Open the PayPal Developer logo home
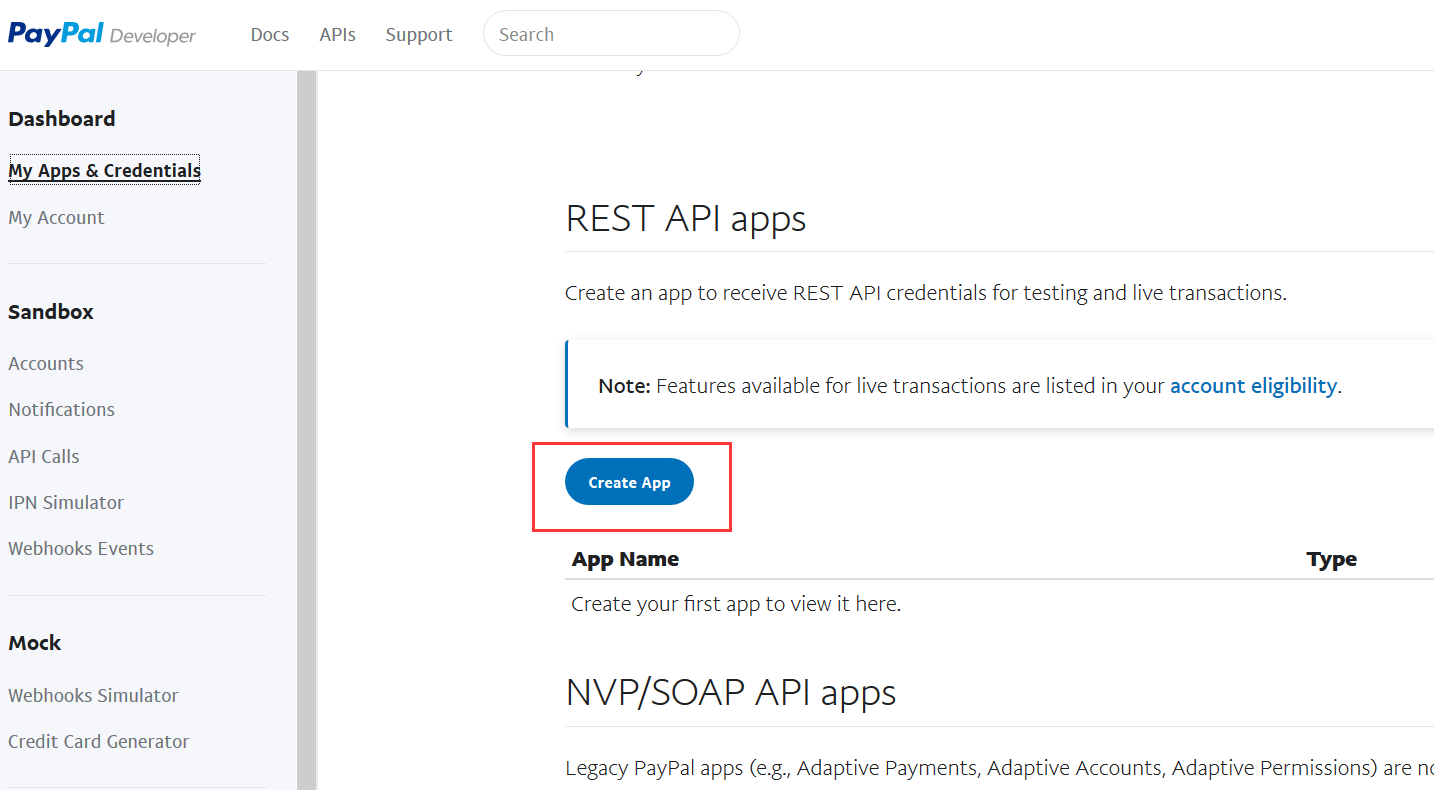The image size is (1434, 790). click(x=102, y=35)
